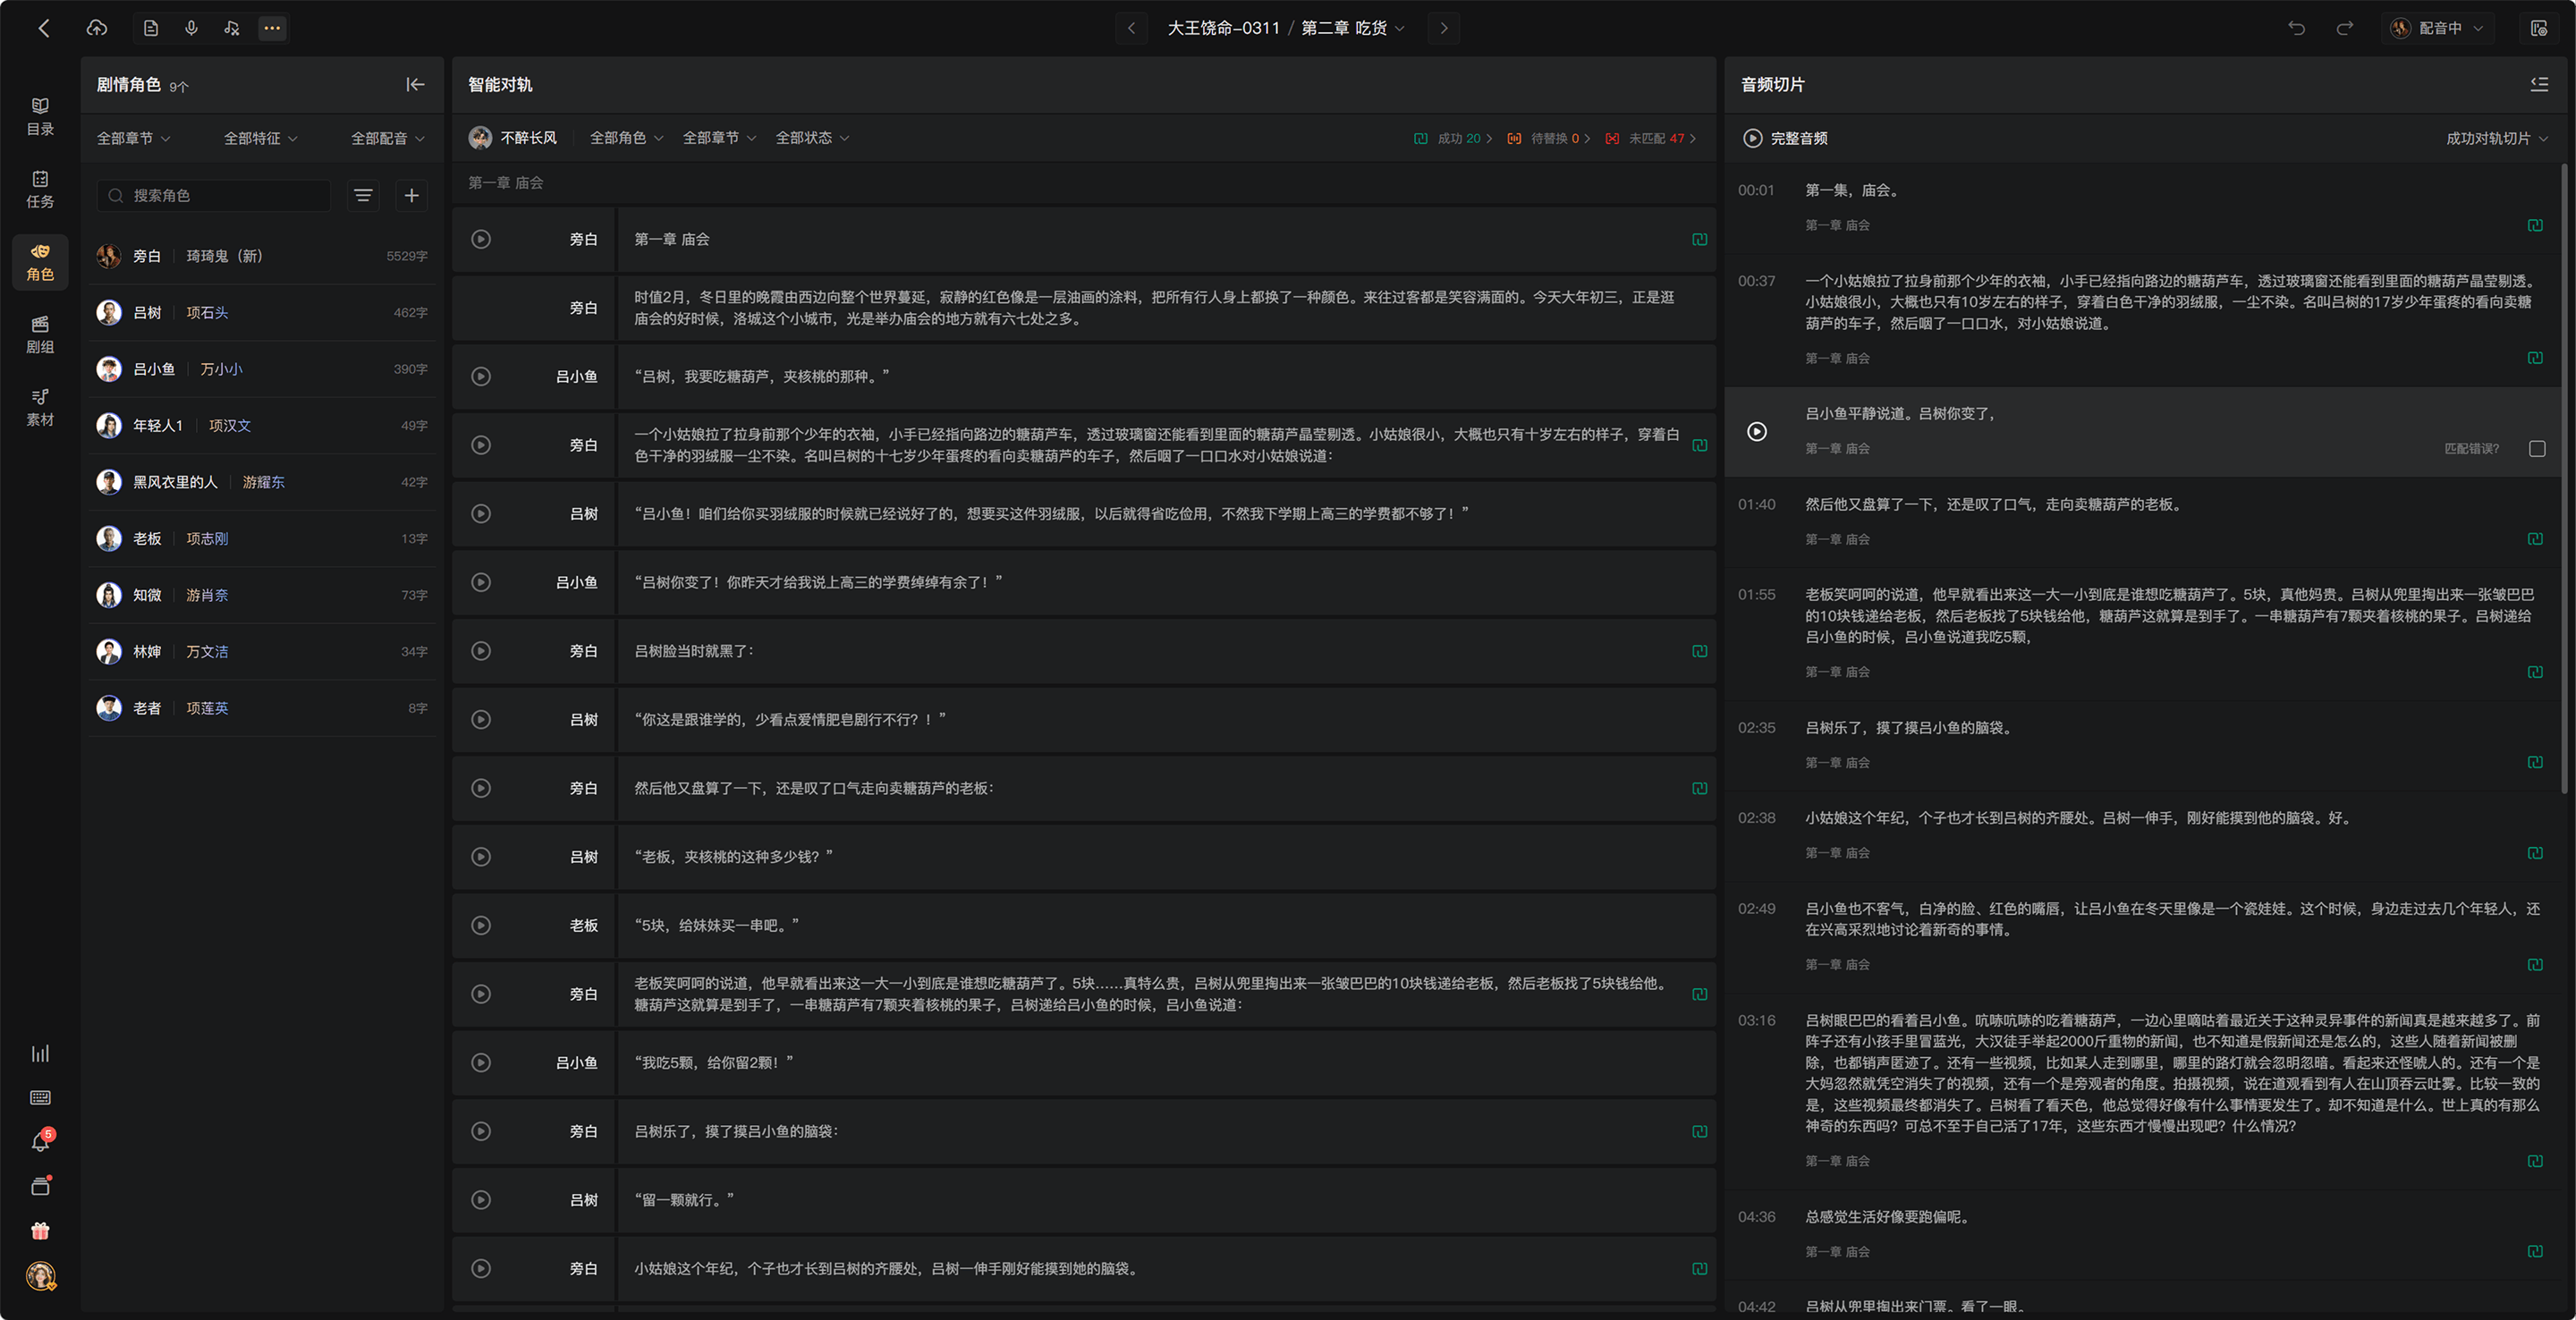Click the 大王饶命-0311 project title
The width and height of the screenshot is (2576, 1320).
click(x=1223, y=28)
